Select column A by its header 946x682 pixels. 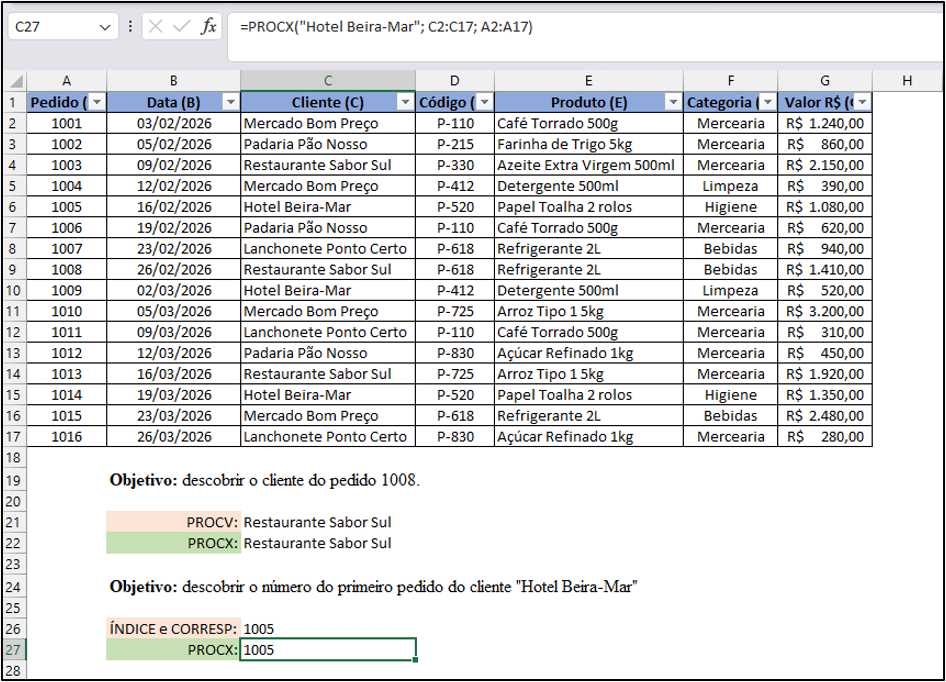pos(66,81)
